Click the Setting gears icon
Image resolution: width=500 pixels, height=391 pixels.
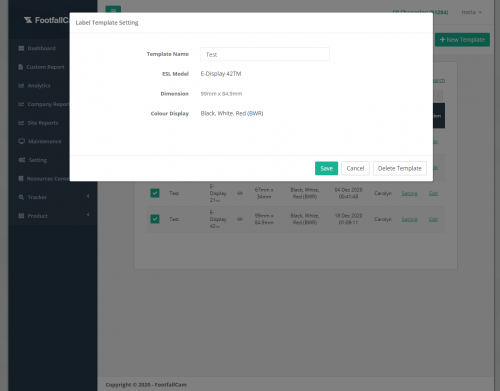22,160
